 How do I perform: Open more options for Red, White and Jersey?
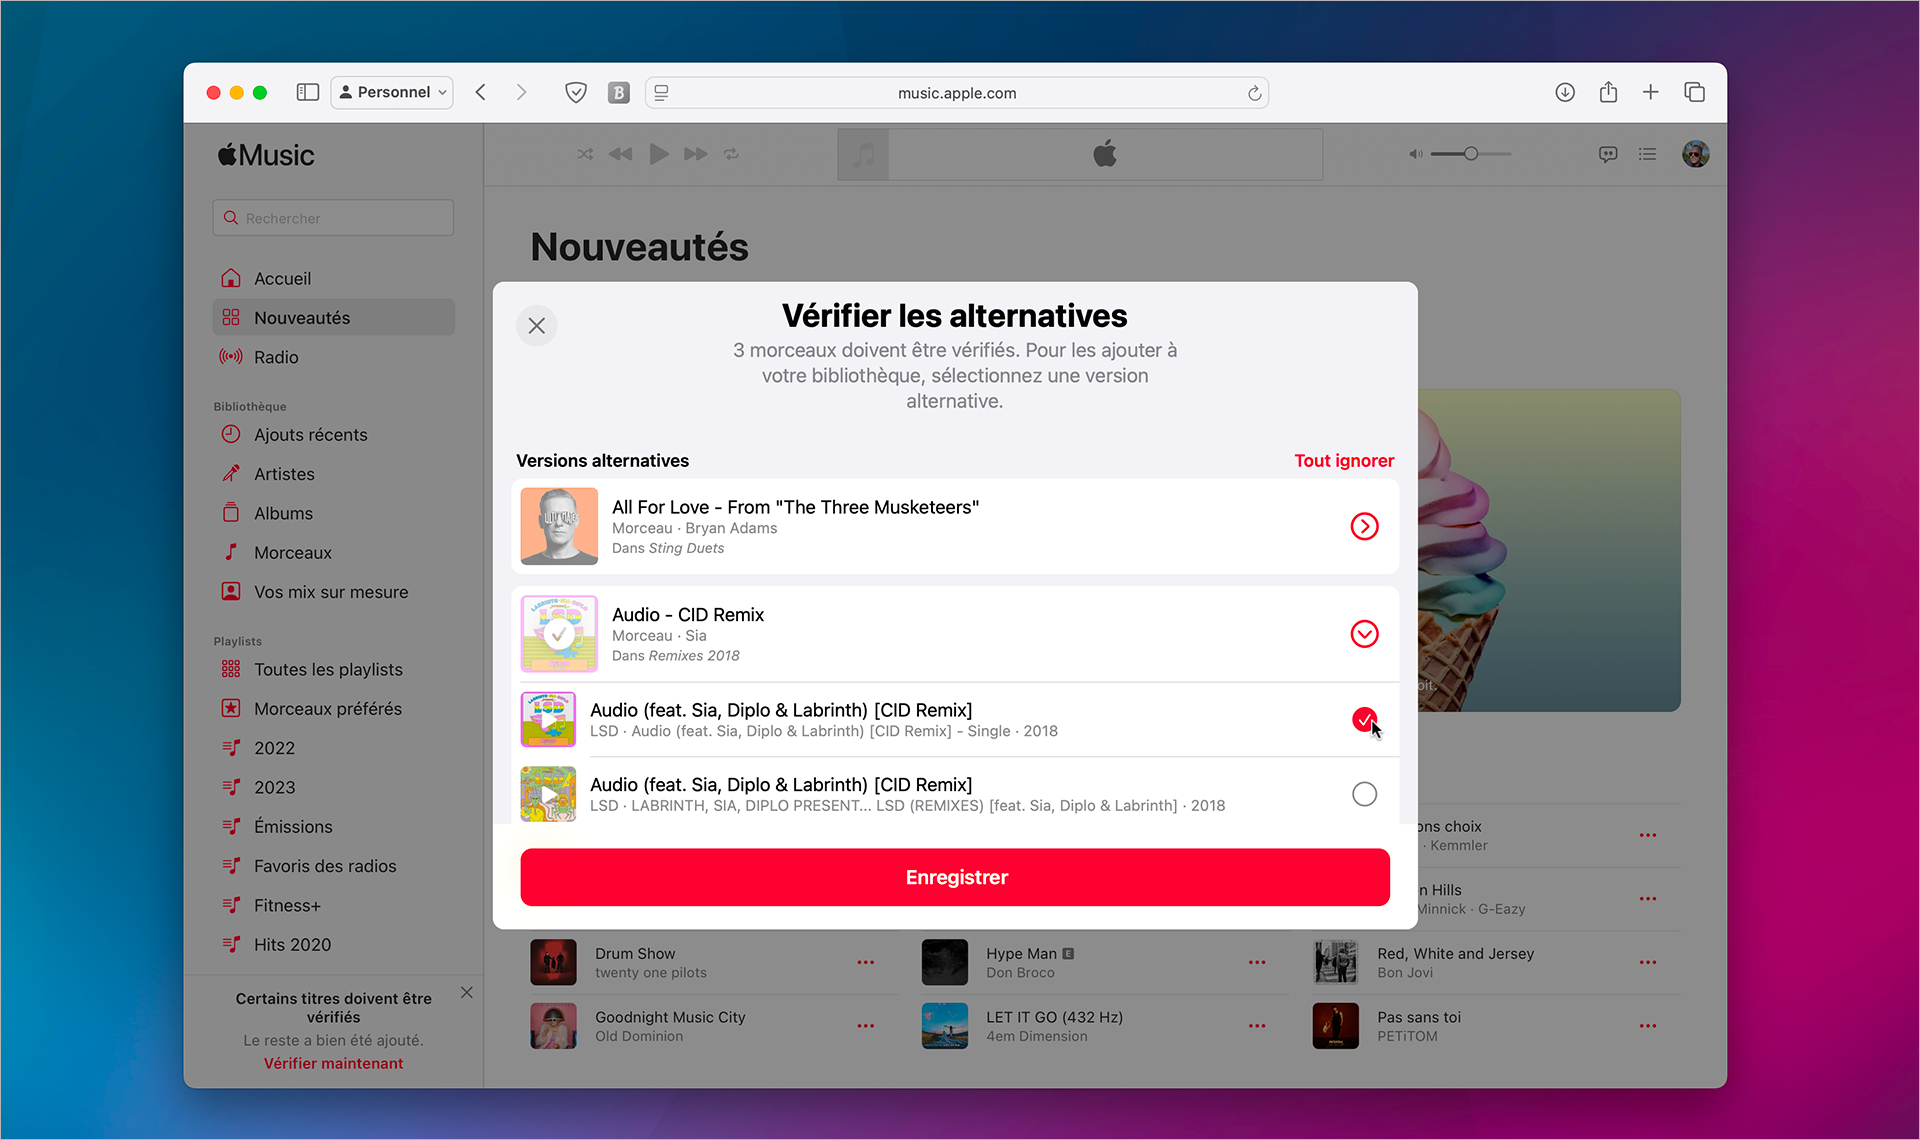(1648, 963)
